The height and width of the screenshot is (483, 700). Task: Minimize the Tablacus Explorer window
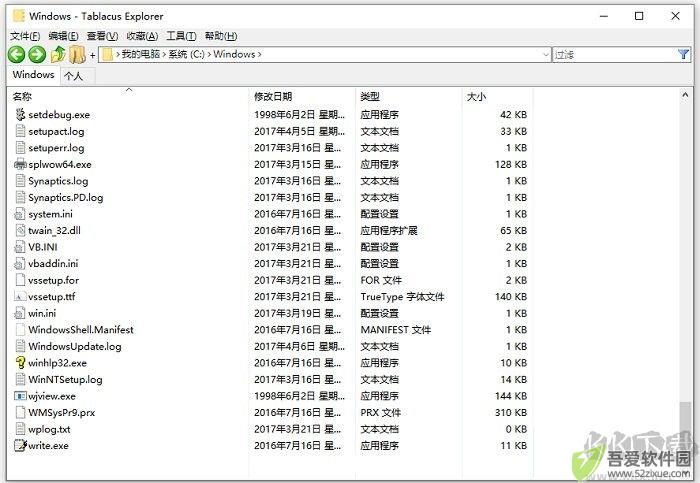click(x=604, y=16)
